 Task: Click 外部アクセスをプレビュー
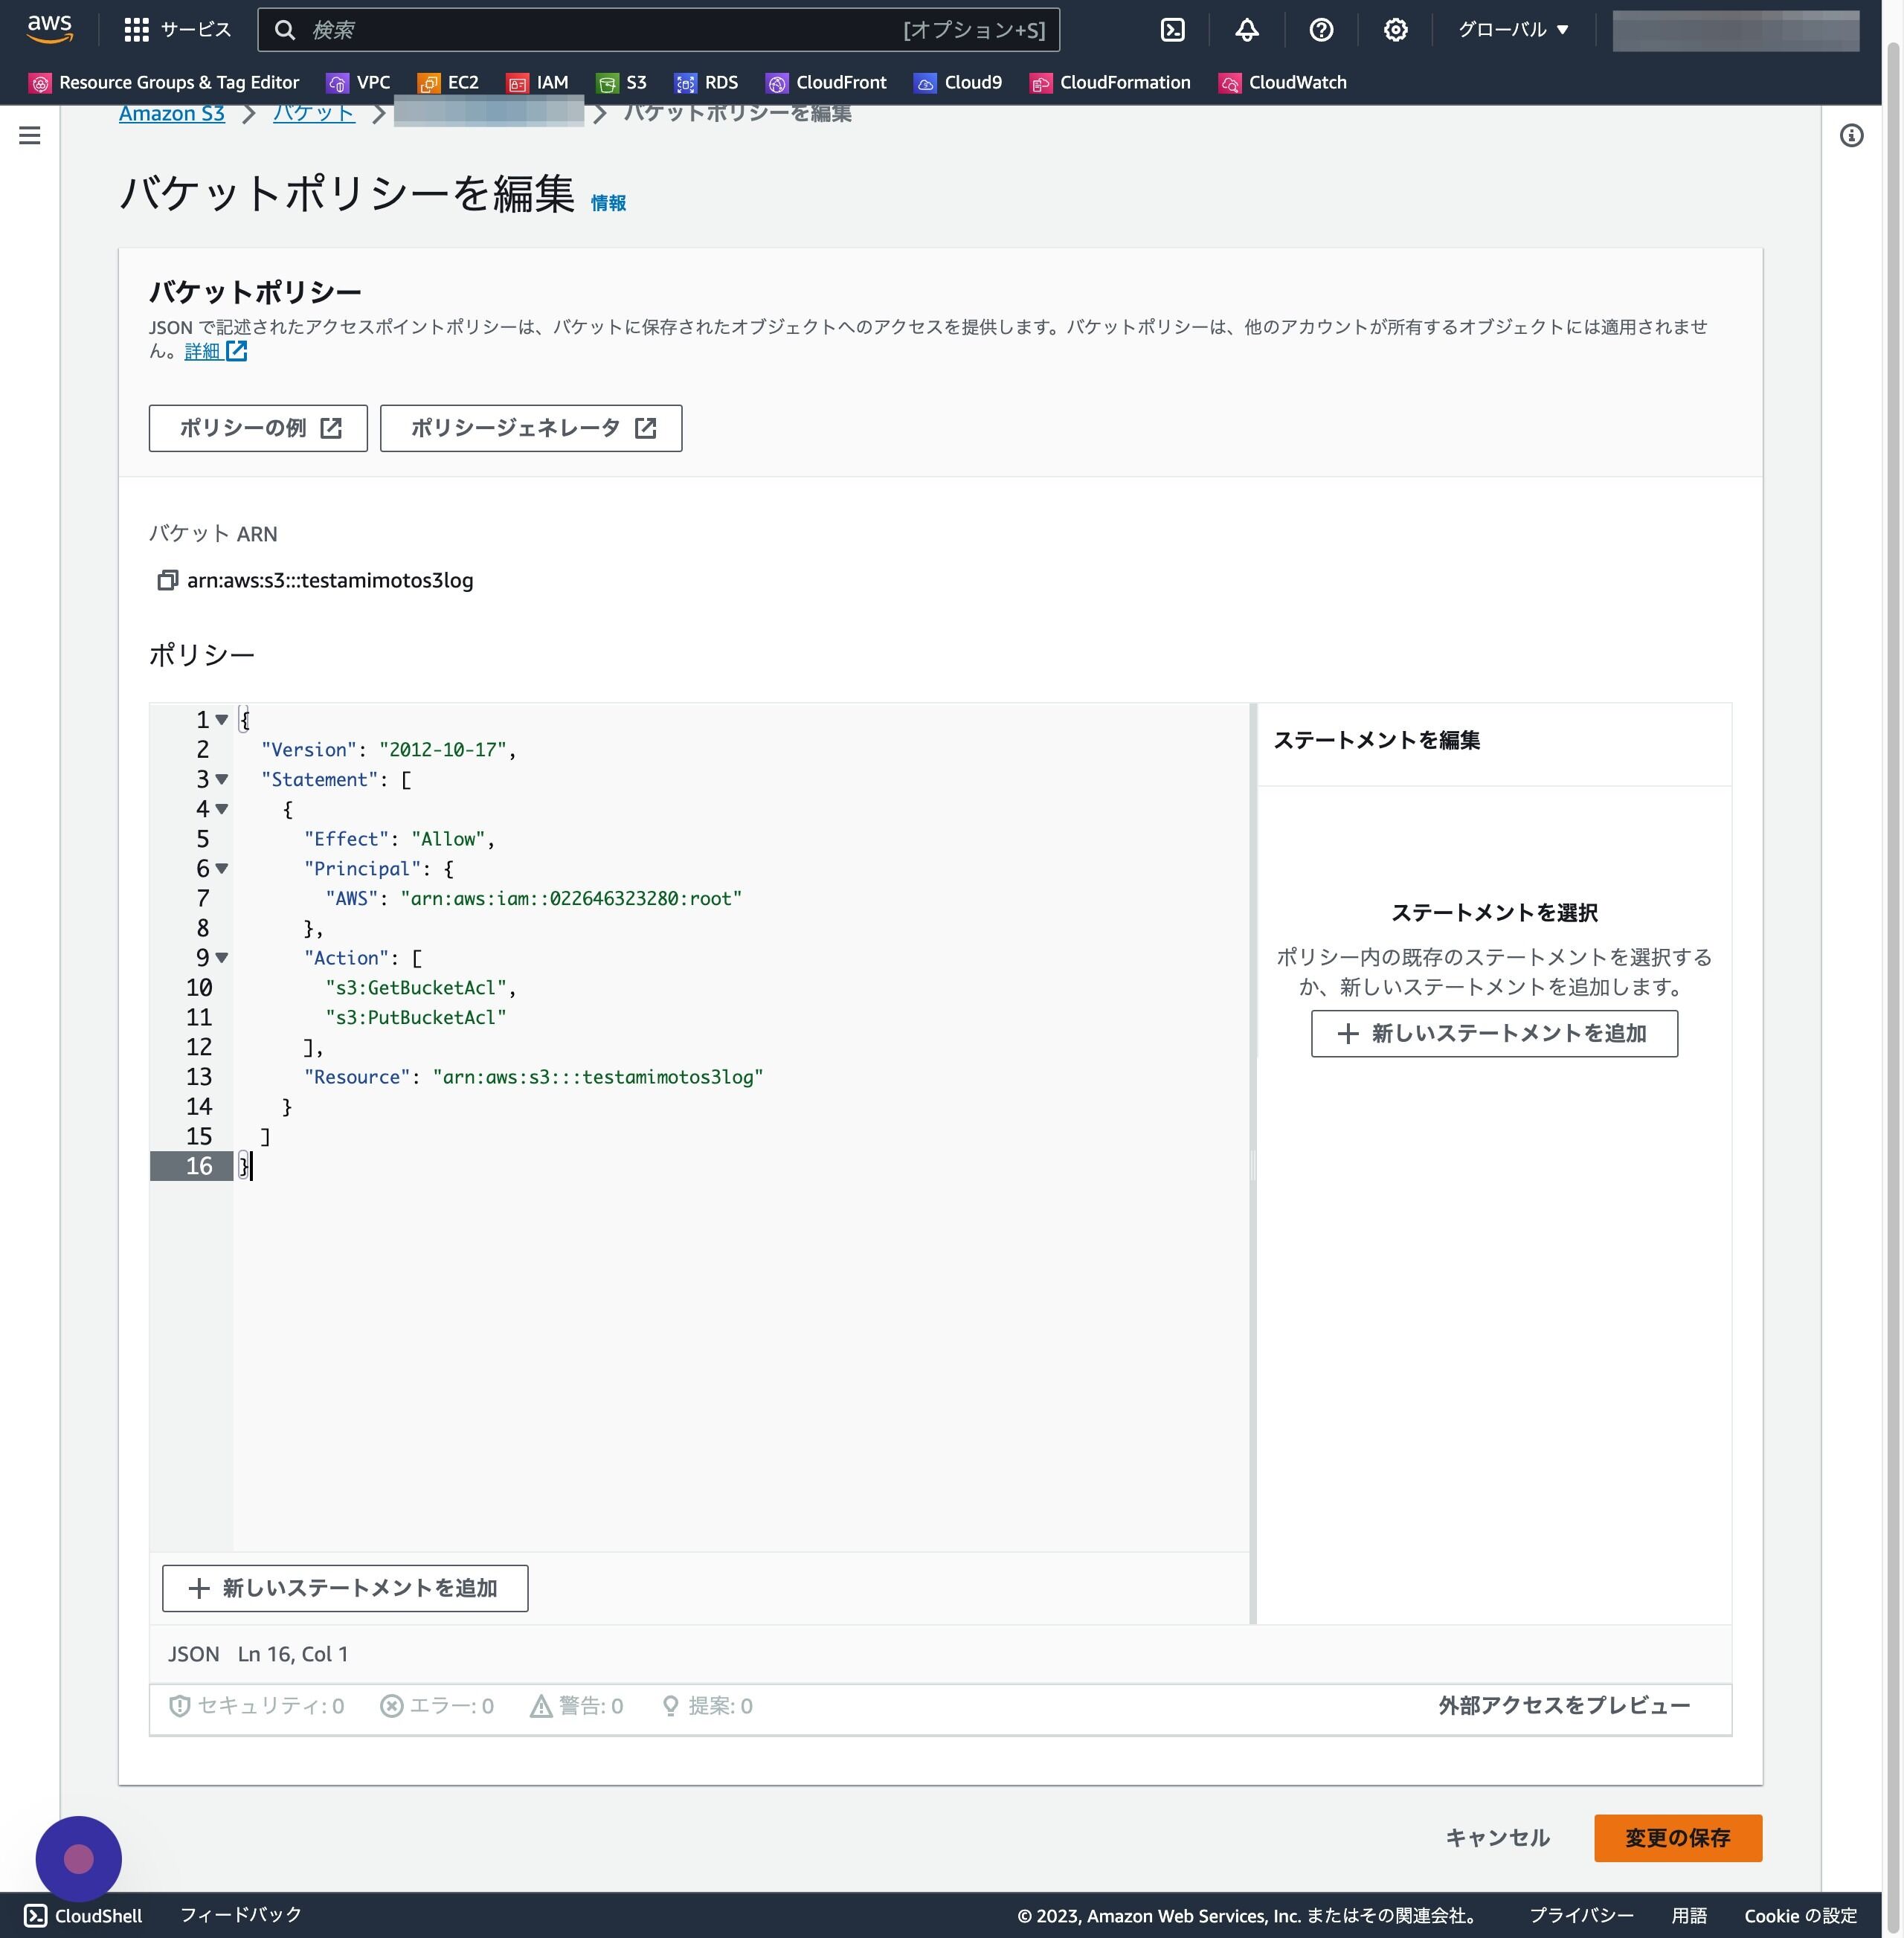pos(1564,1705)
